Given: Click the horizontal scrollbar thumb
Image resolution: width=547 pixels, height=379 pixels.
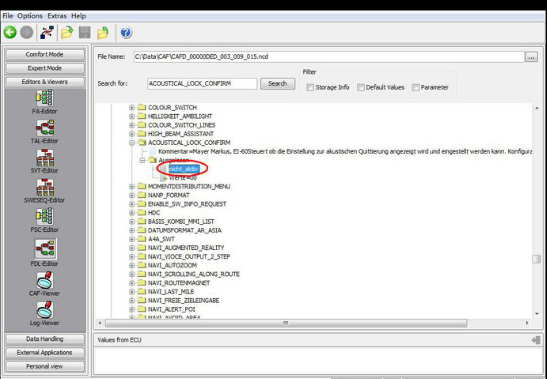Looking at the screenshot, I should pyautogui.click(x=286, y=323).
